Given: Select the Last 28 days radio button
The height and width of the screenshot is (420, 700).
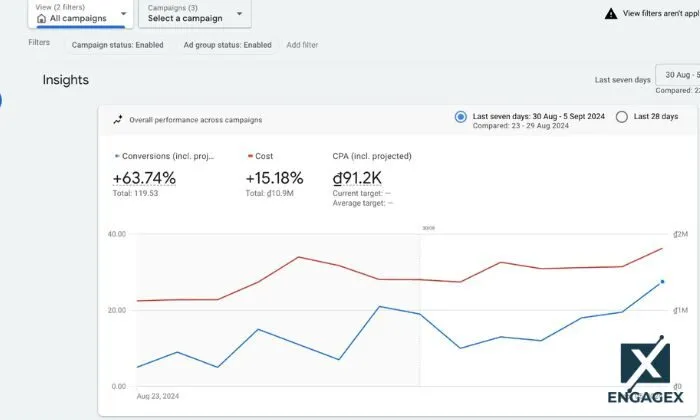Looking at the screenshot, I should 621,117.
